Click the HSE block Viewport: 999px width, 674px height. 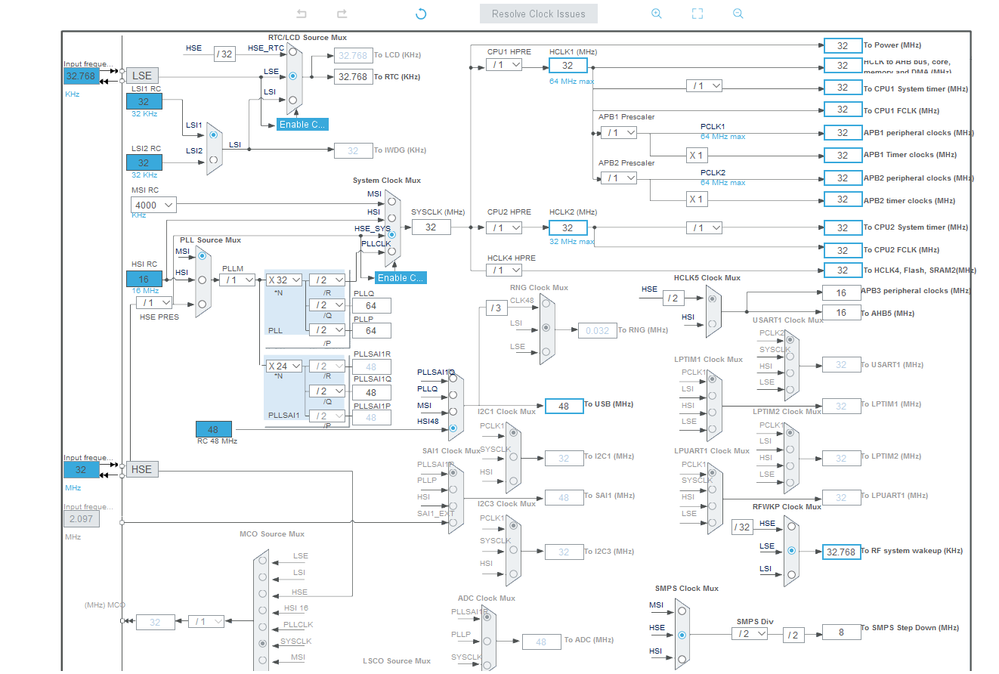[x=141, y=470]
